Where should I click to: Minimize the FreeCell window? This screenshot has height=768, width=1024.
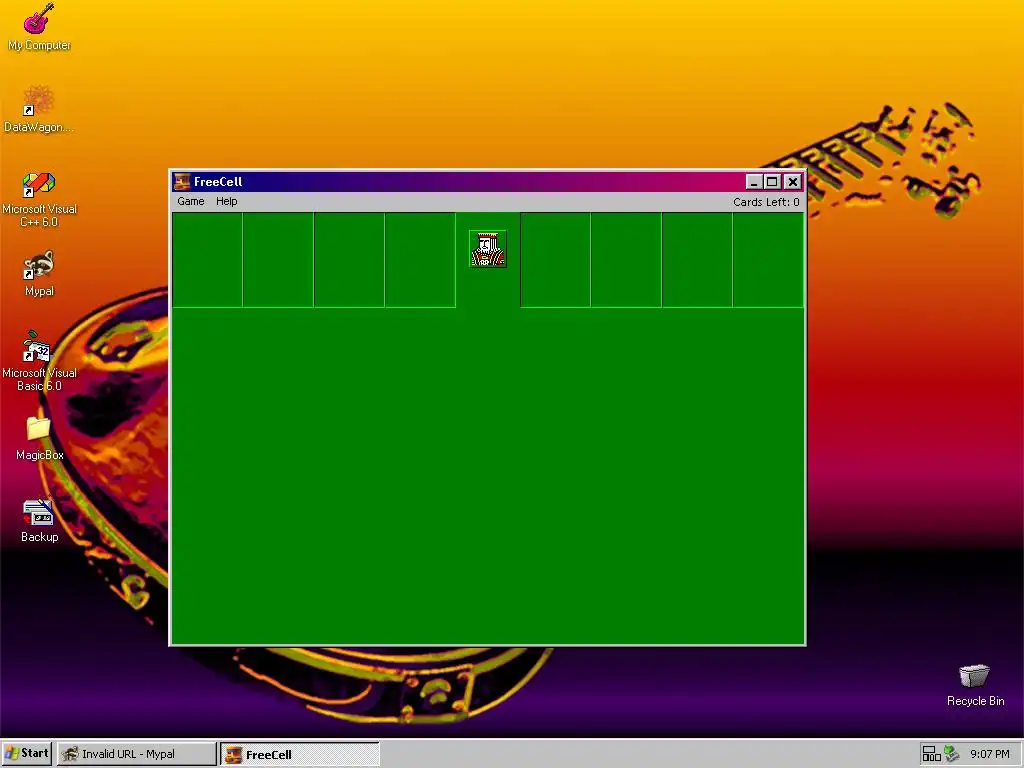click(x=754, y=182)
